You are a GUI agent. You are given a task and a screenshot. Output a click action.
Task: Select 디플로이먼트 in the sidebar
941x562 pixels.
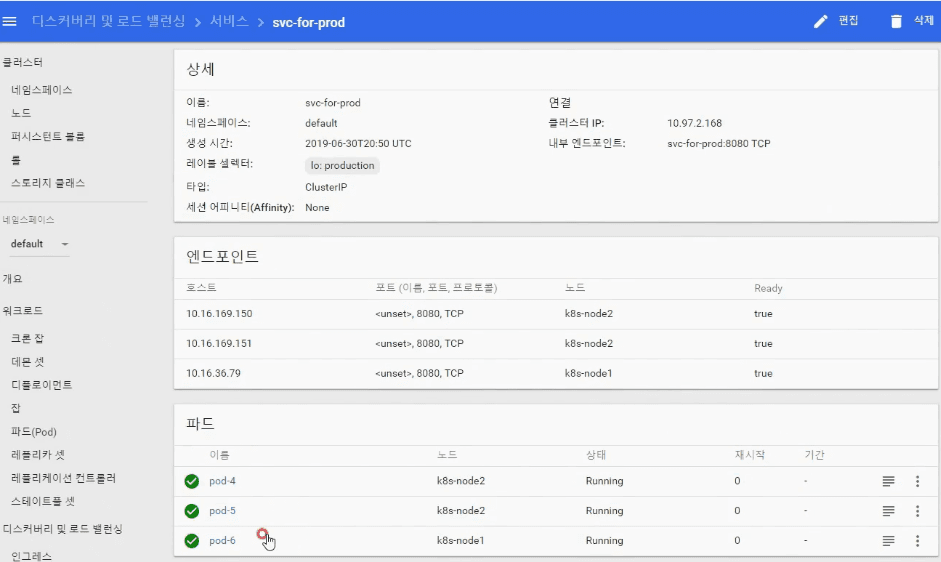41,385
